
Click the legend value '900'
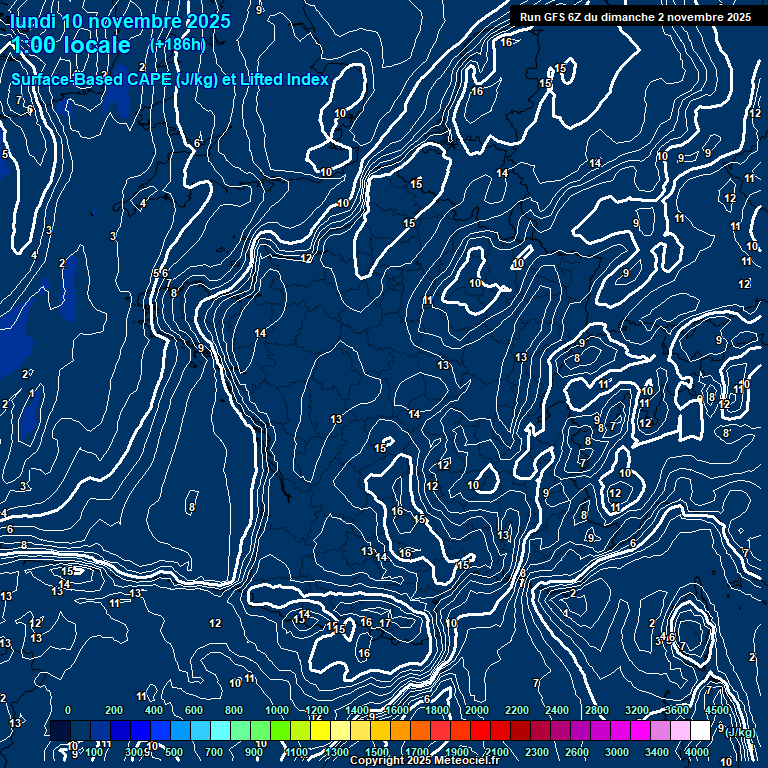pyautogui.click(x=254, y=752)
